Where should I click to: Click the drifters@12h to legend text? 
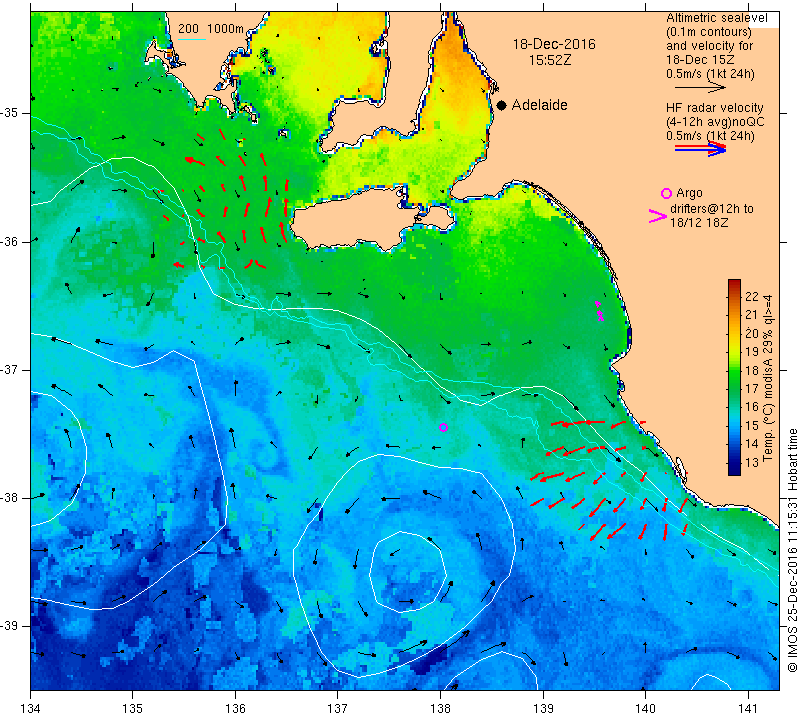[x=711, y=209]
